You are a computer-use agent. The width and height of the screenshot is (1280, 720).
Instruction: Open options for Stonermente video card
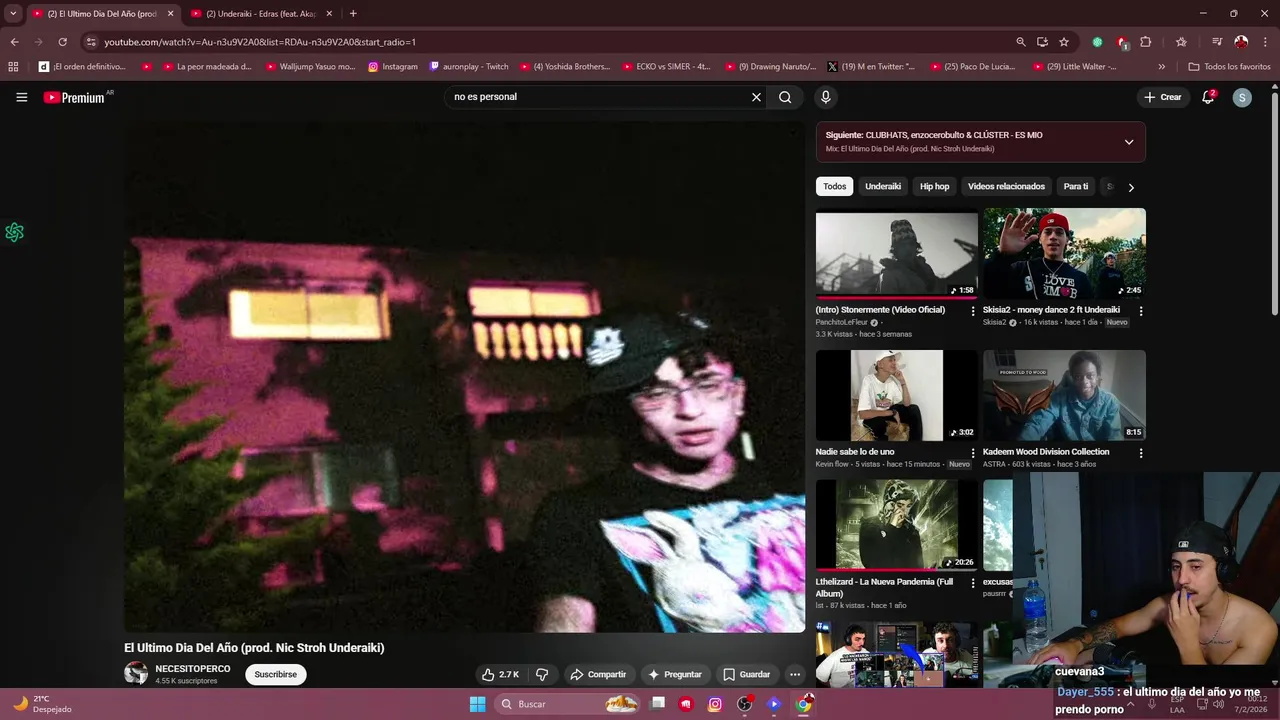(973, 311)
